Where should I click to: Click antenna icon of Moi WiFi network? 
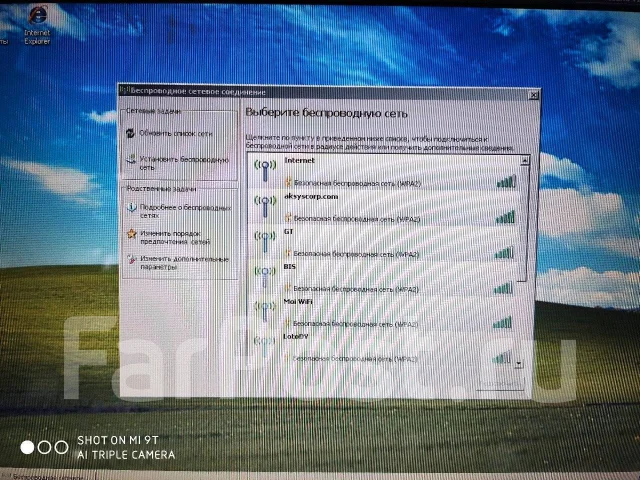point(265,311)
